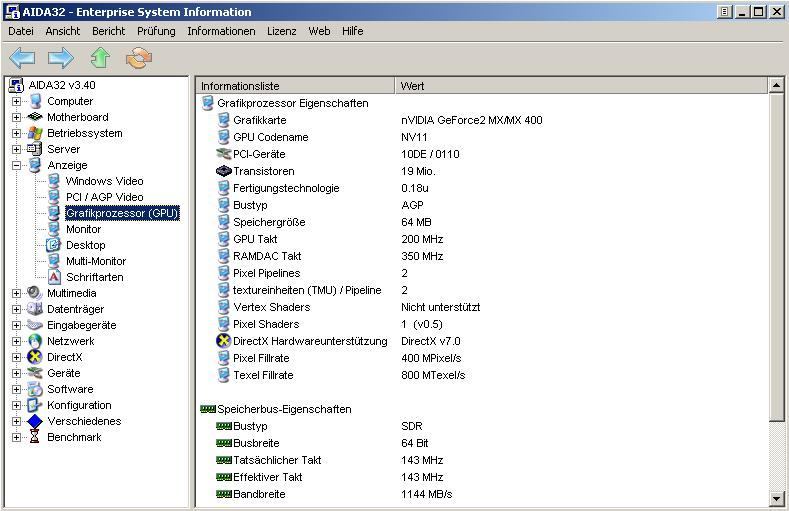
Task: Click the Multimedia speaker icon
Action: [x=34, y=293]
